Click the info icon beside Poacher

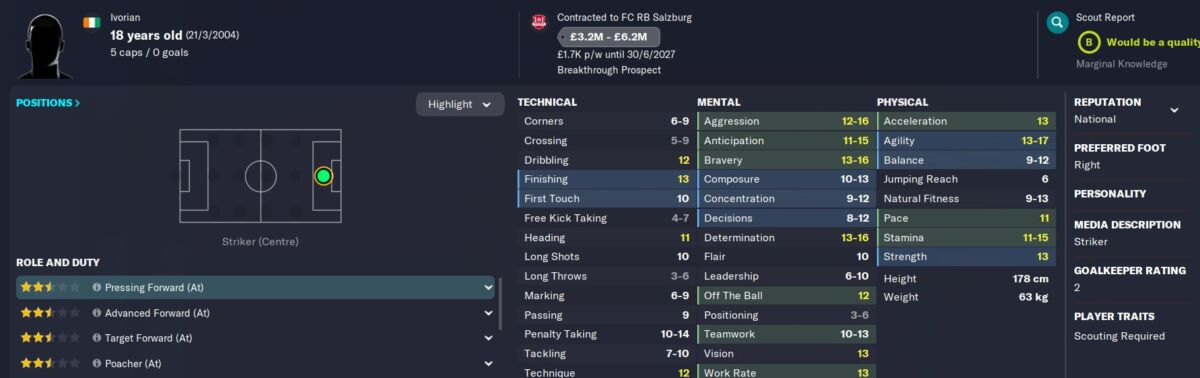coord(97,364)
